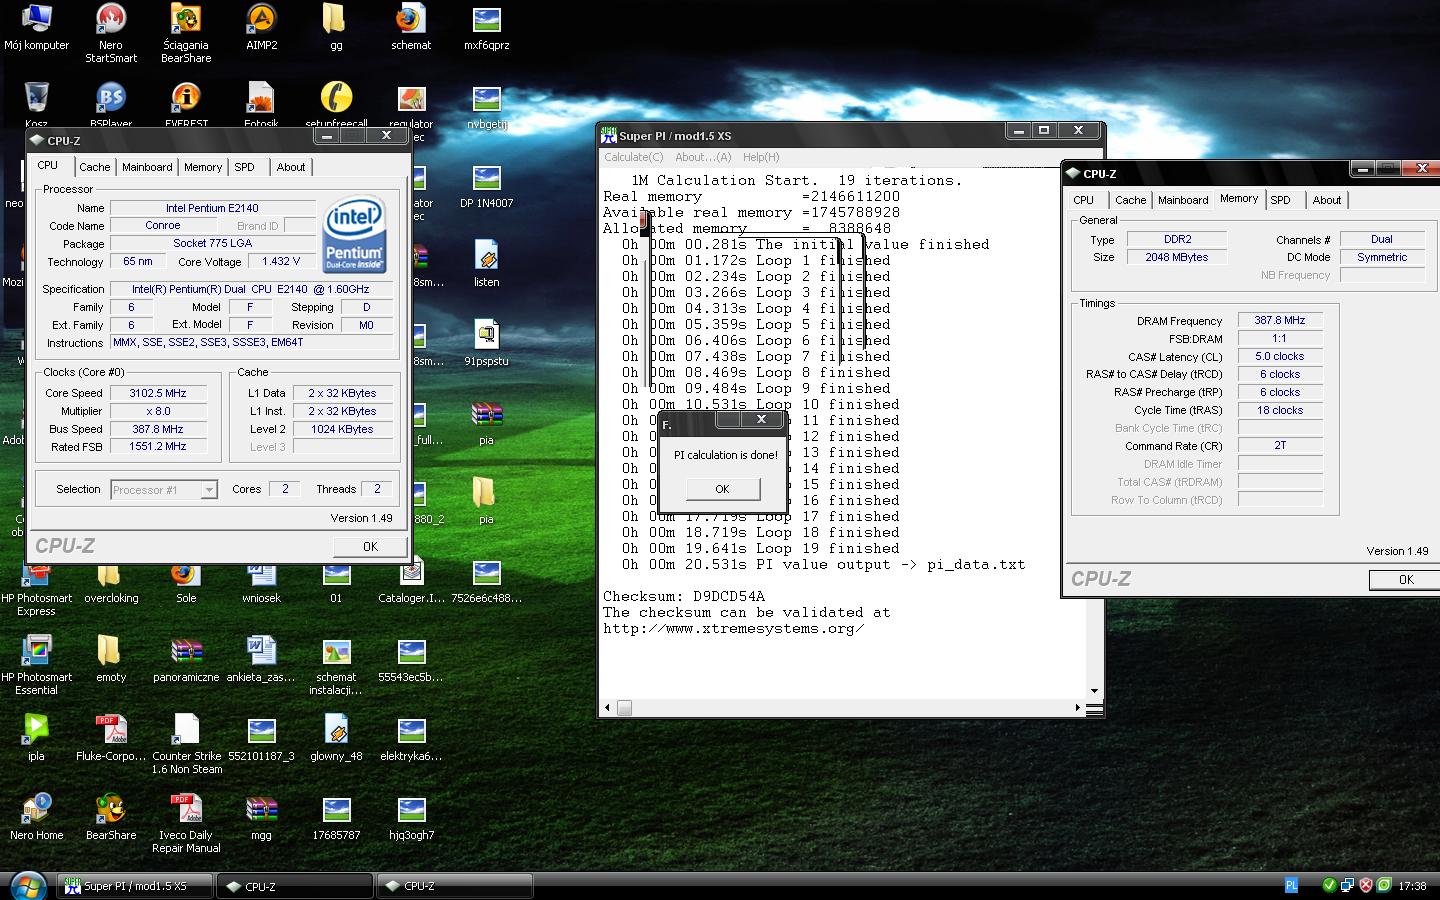Open HP Photosmart Essential shortcut
This screenshot has width=1440, height=900.
coord(36,651)
